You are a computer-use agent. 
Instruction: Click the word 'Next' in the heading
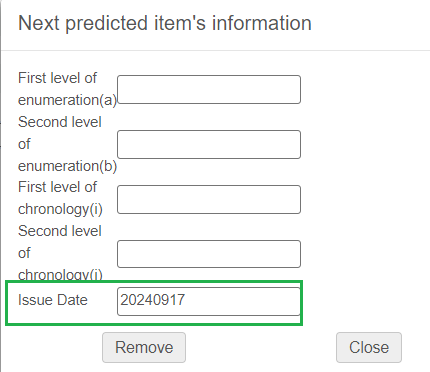click(x=39, y=23)
